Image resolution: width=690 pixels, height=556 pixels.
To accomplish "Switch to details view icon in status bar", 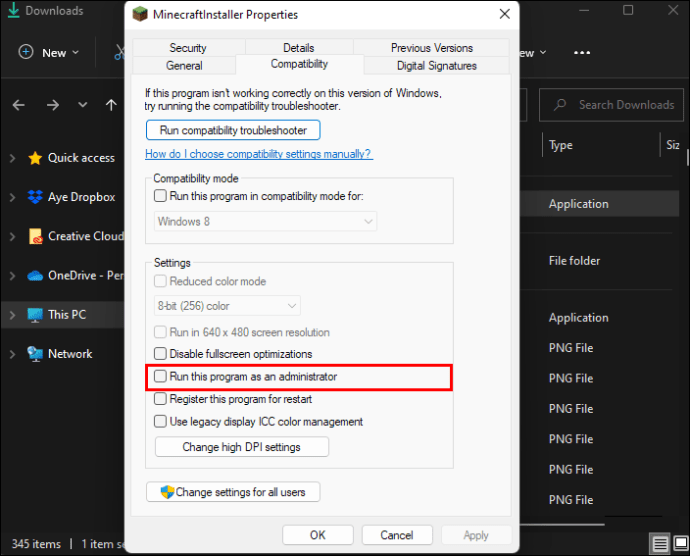I will (x=660, y=544).
